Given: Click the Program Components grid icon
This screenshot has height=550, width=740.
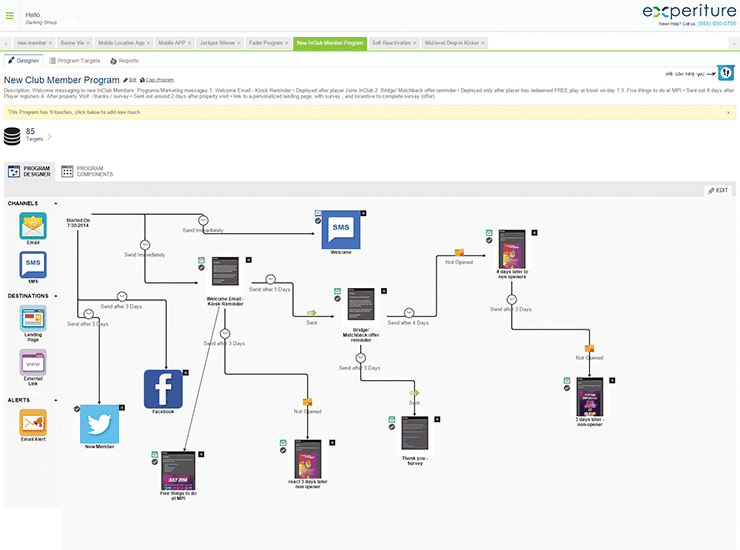Looking at the screenshot, I should coord(67,171).
